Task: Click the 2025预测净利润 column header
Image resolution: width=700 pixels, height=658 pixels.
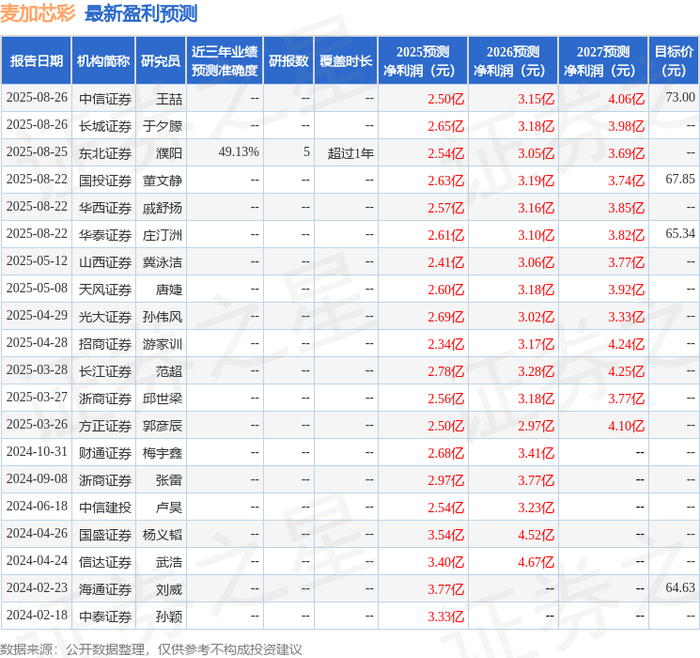Action: (x=423, y=61)
